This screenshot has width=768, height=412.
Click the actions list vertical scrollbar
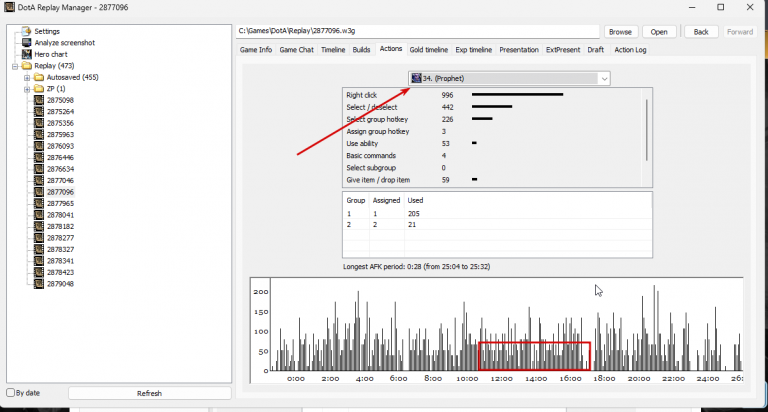pyautogui.click(x=647, y=130)
